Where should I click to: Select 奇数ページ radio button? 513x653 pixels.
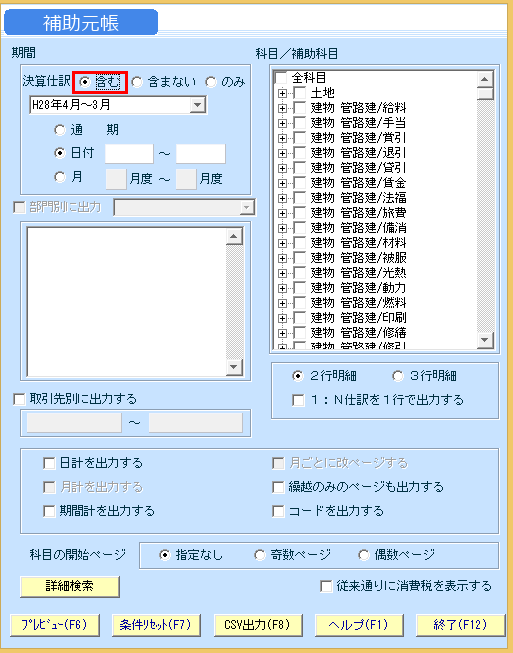click(x=260, y=555)
